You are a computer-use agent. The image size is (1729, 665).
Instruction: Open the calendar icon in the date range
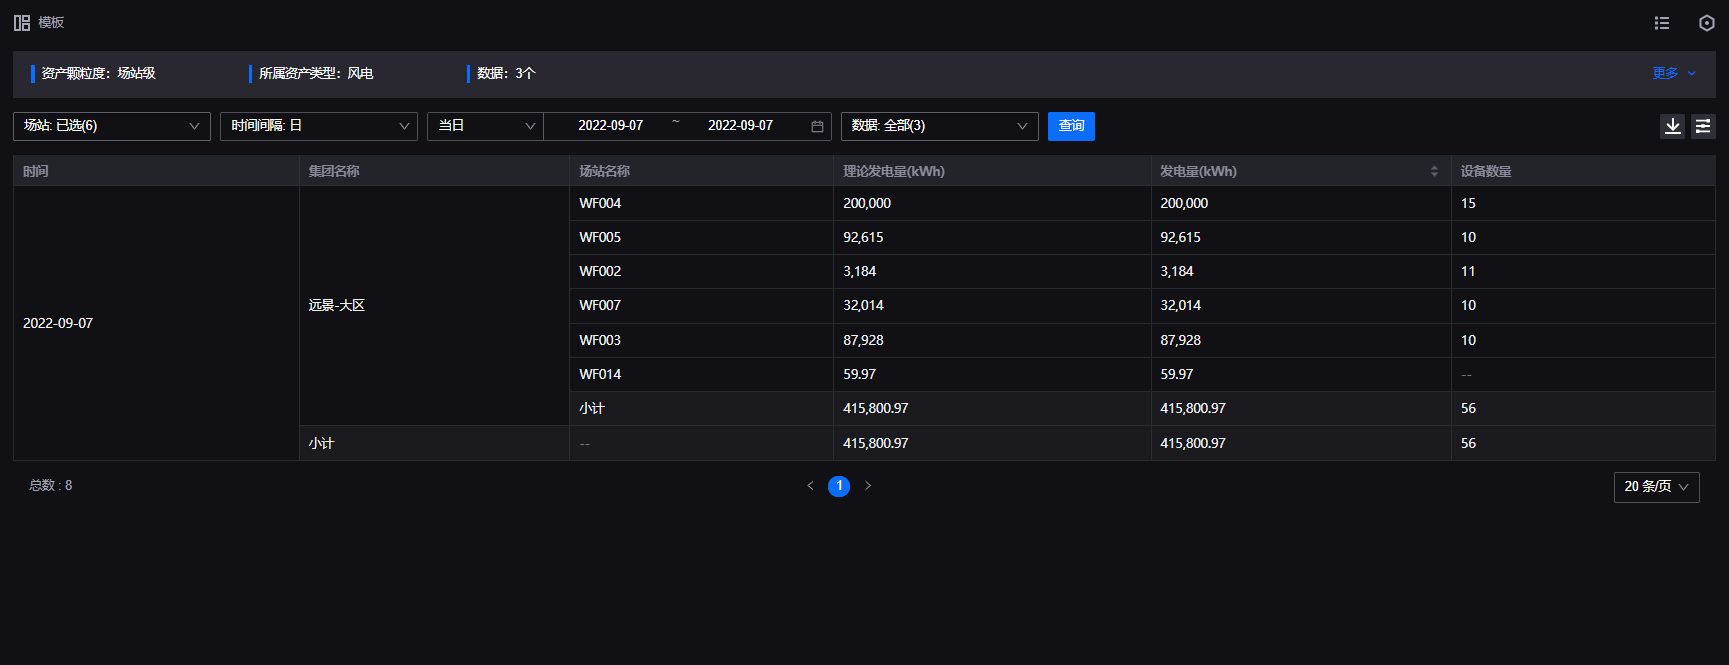point(817,126)
